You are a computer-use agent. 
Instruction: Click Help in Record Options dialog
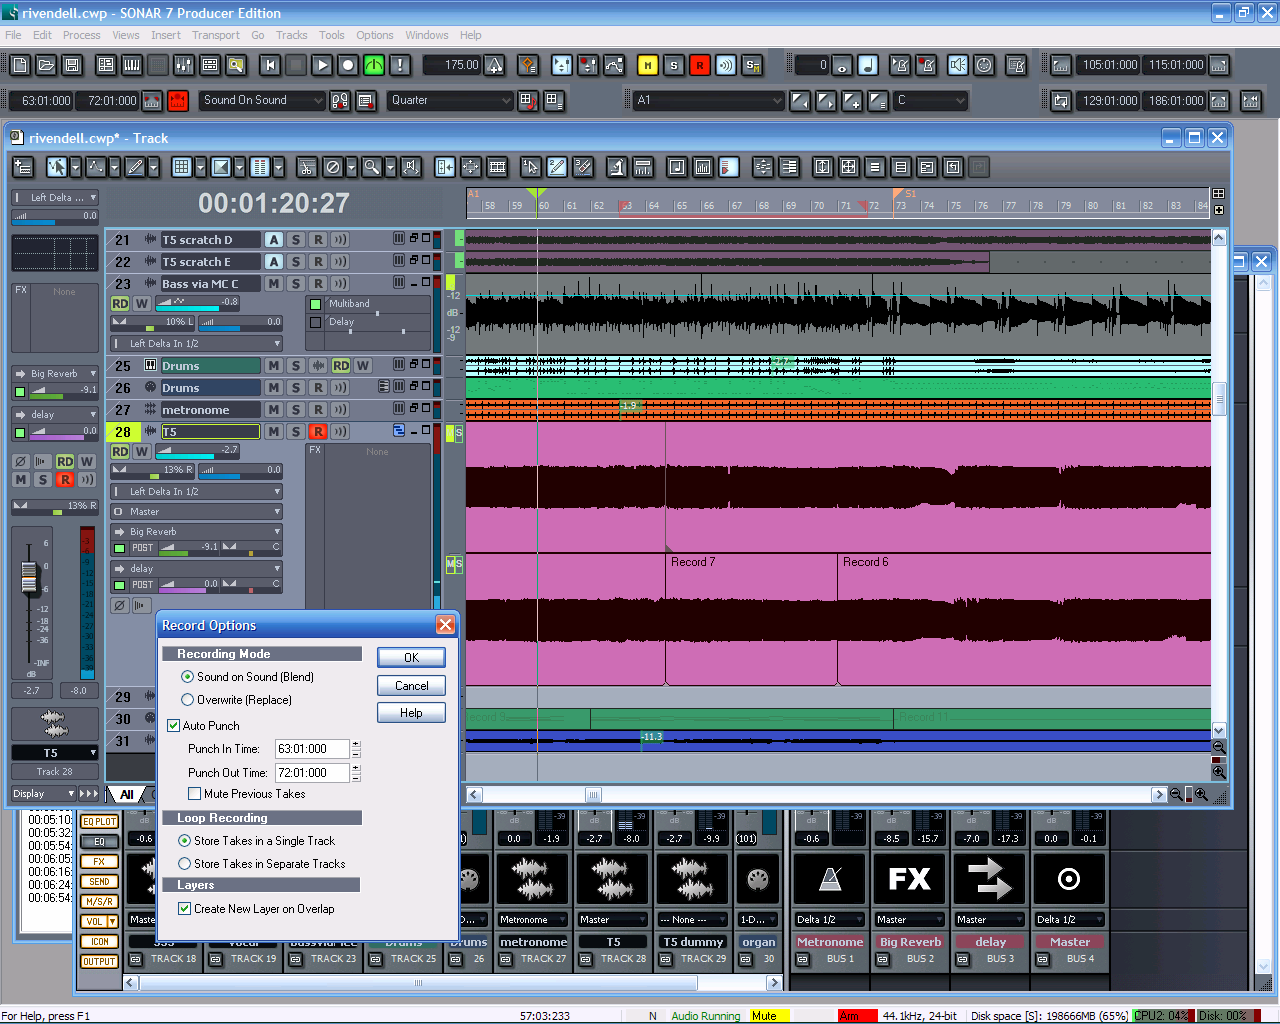(x=411, y=713)
